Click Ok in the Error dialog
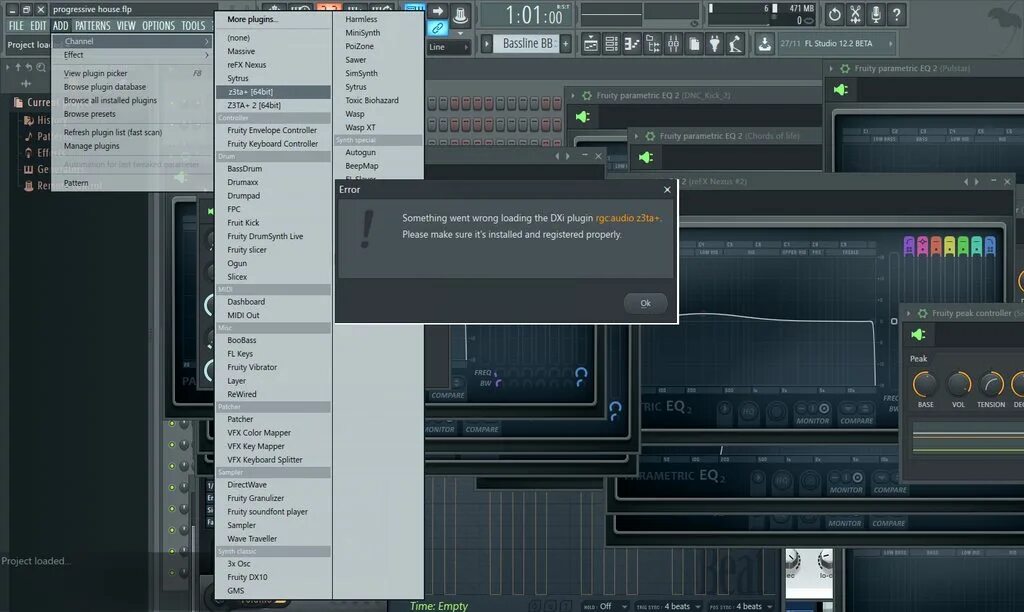Image resolution: width=1024 pixels, height=612 pixels. point(645,303)
